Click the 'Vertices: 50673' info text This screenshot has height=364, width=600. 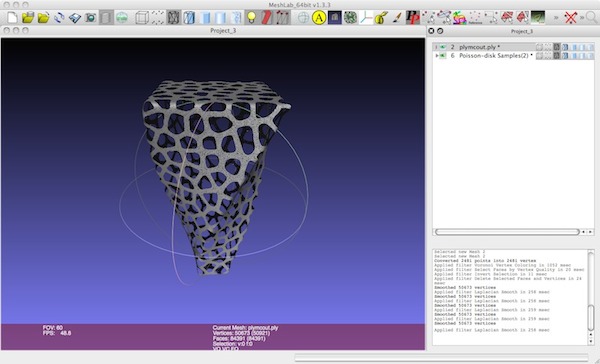point(241,333)
